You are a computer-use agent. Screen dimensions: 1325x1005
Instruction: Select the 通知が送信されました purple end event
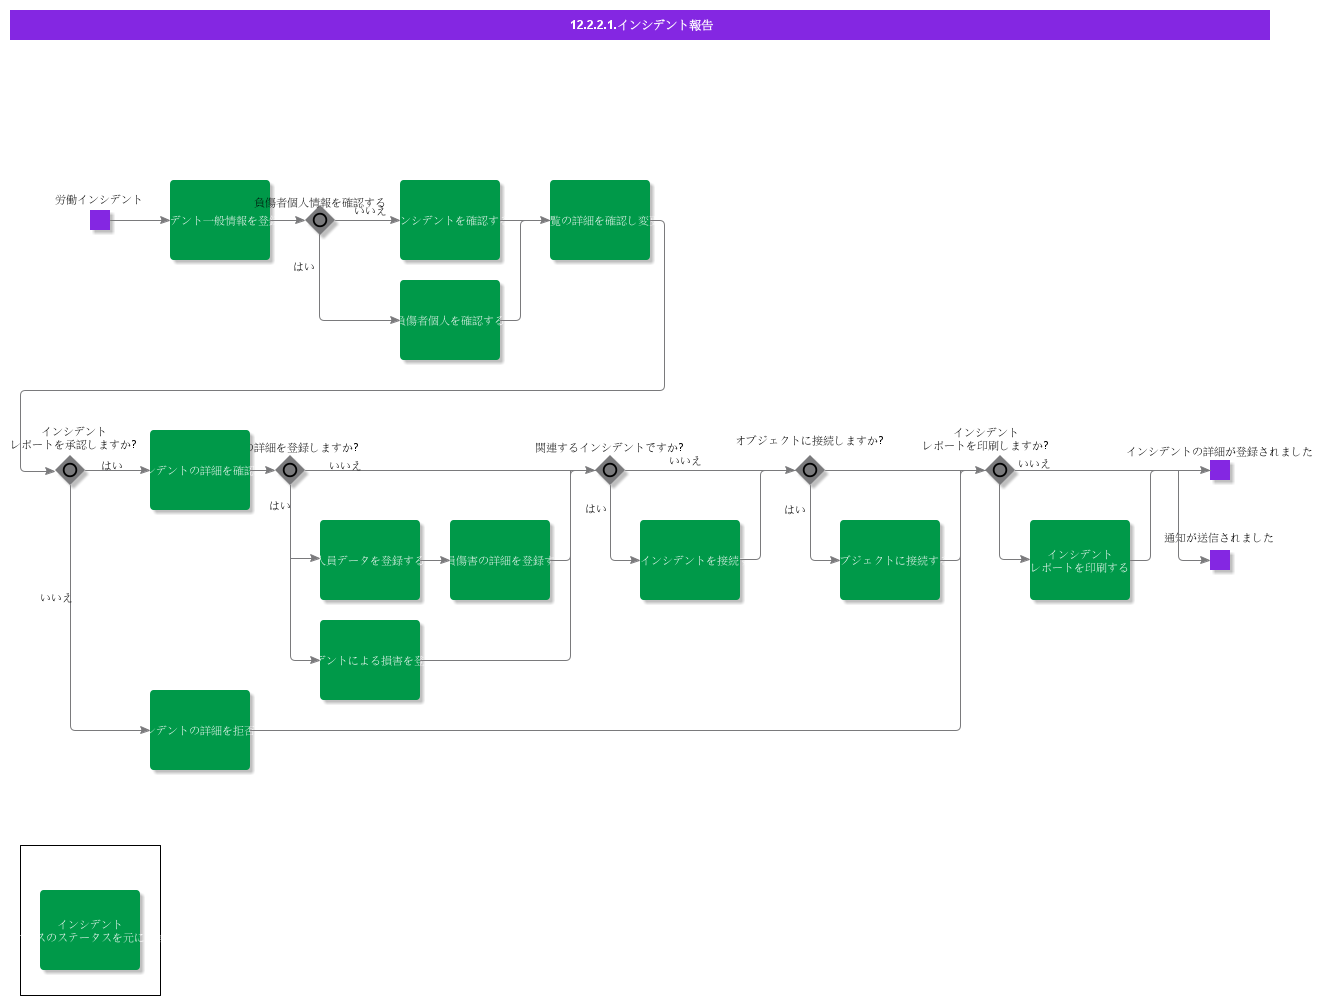1220,560
